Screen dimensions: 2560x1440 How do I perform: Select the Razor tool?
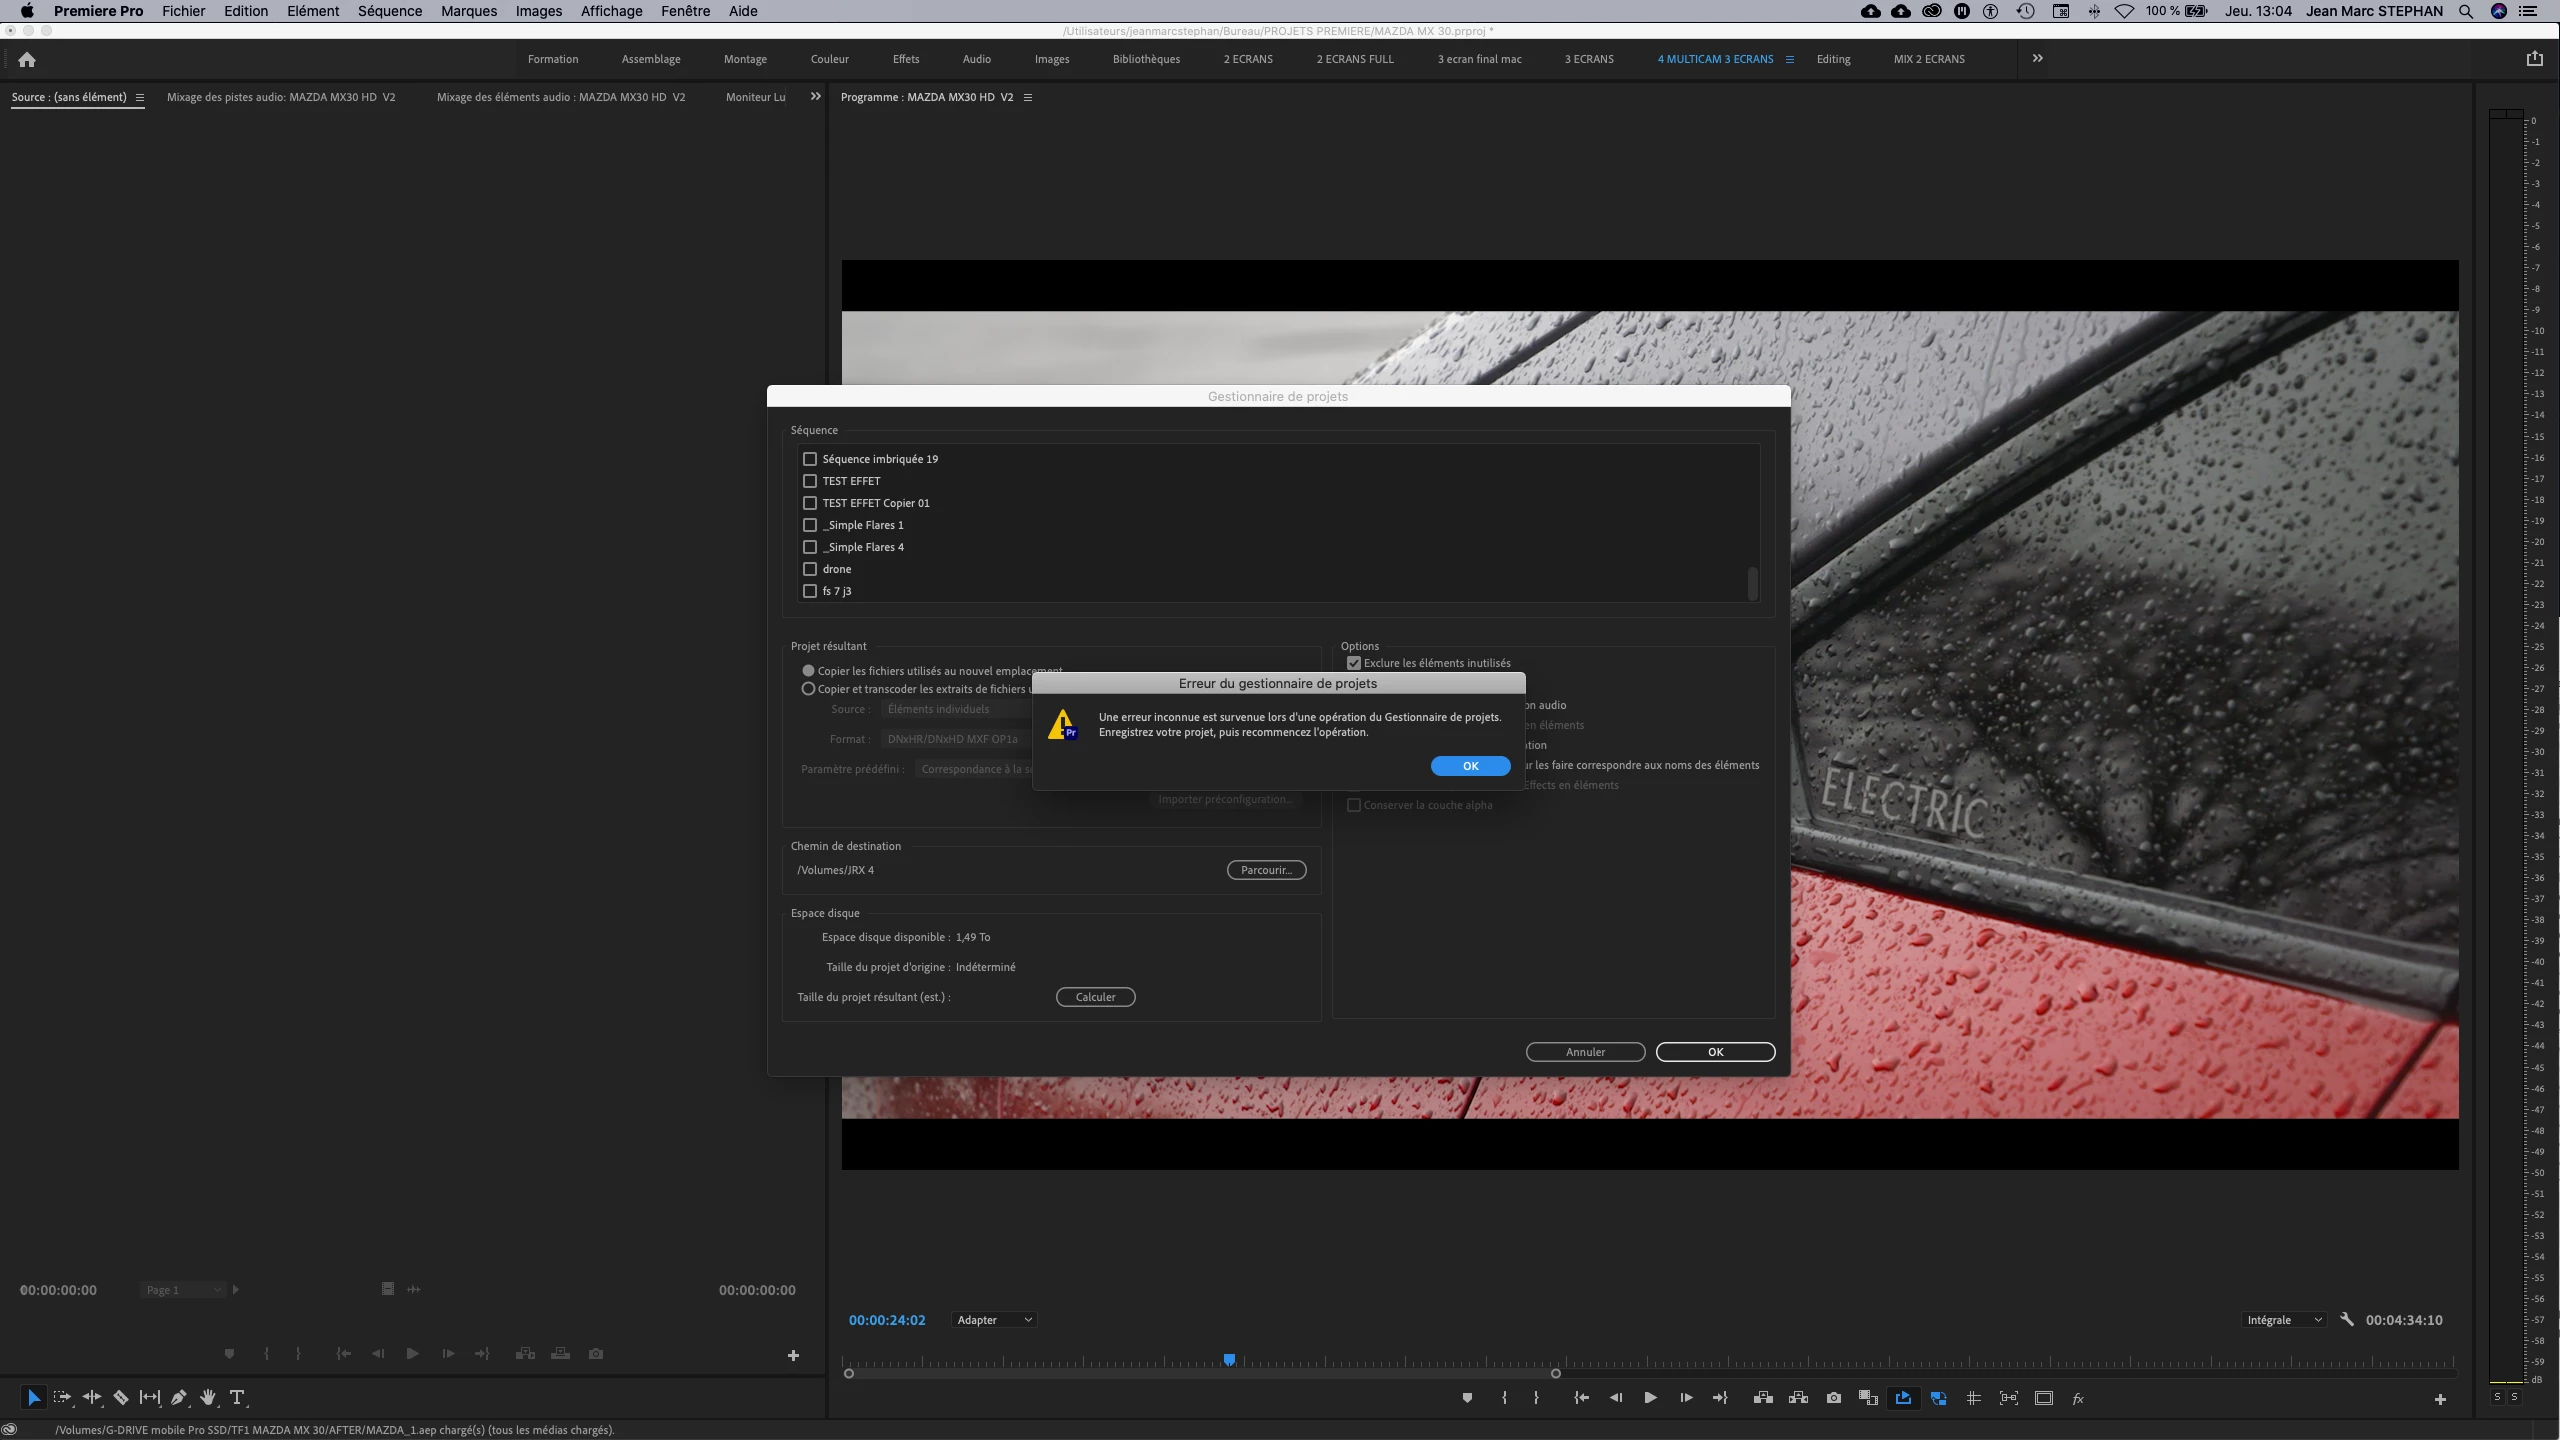[x=121, y=1397]
